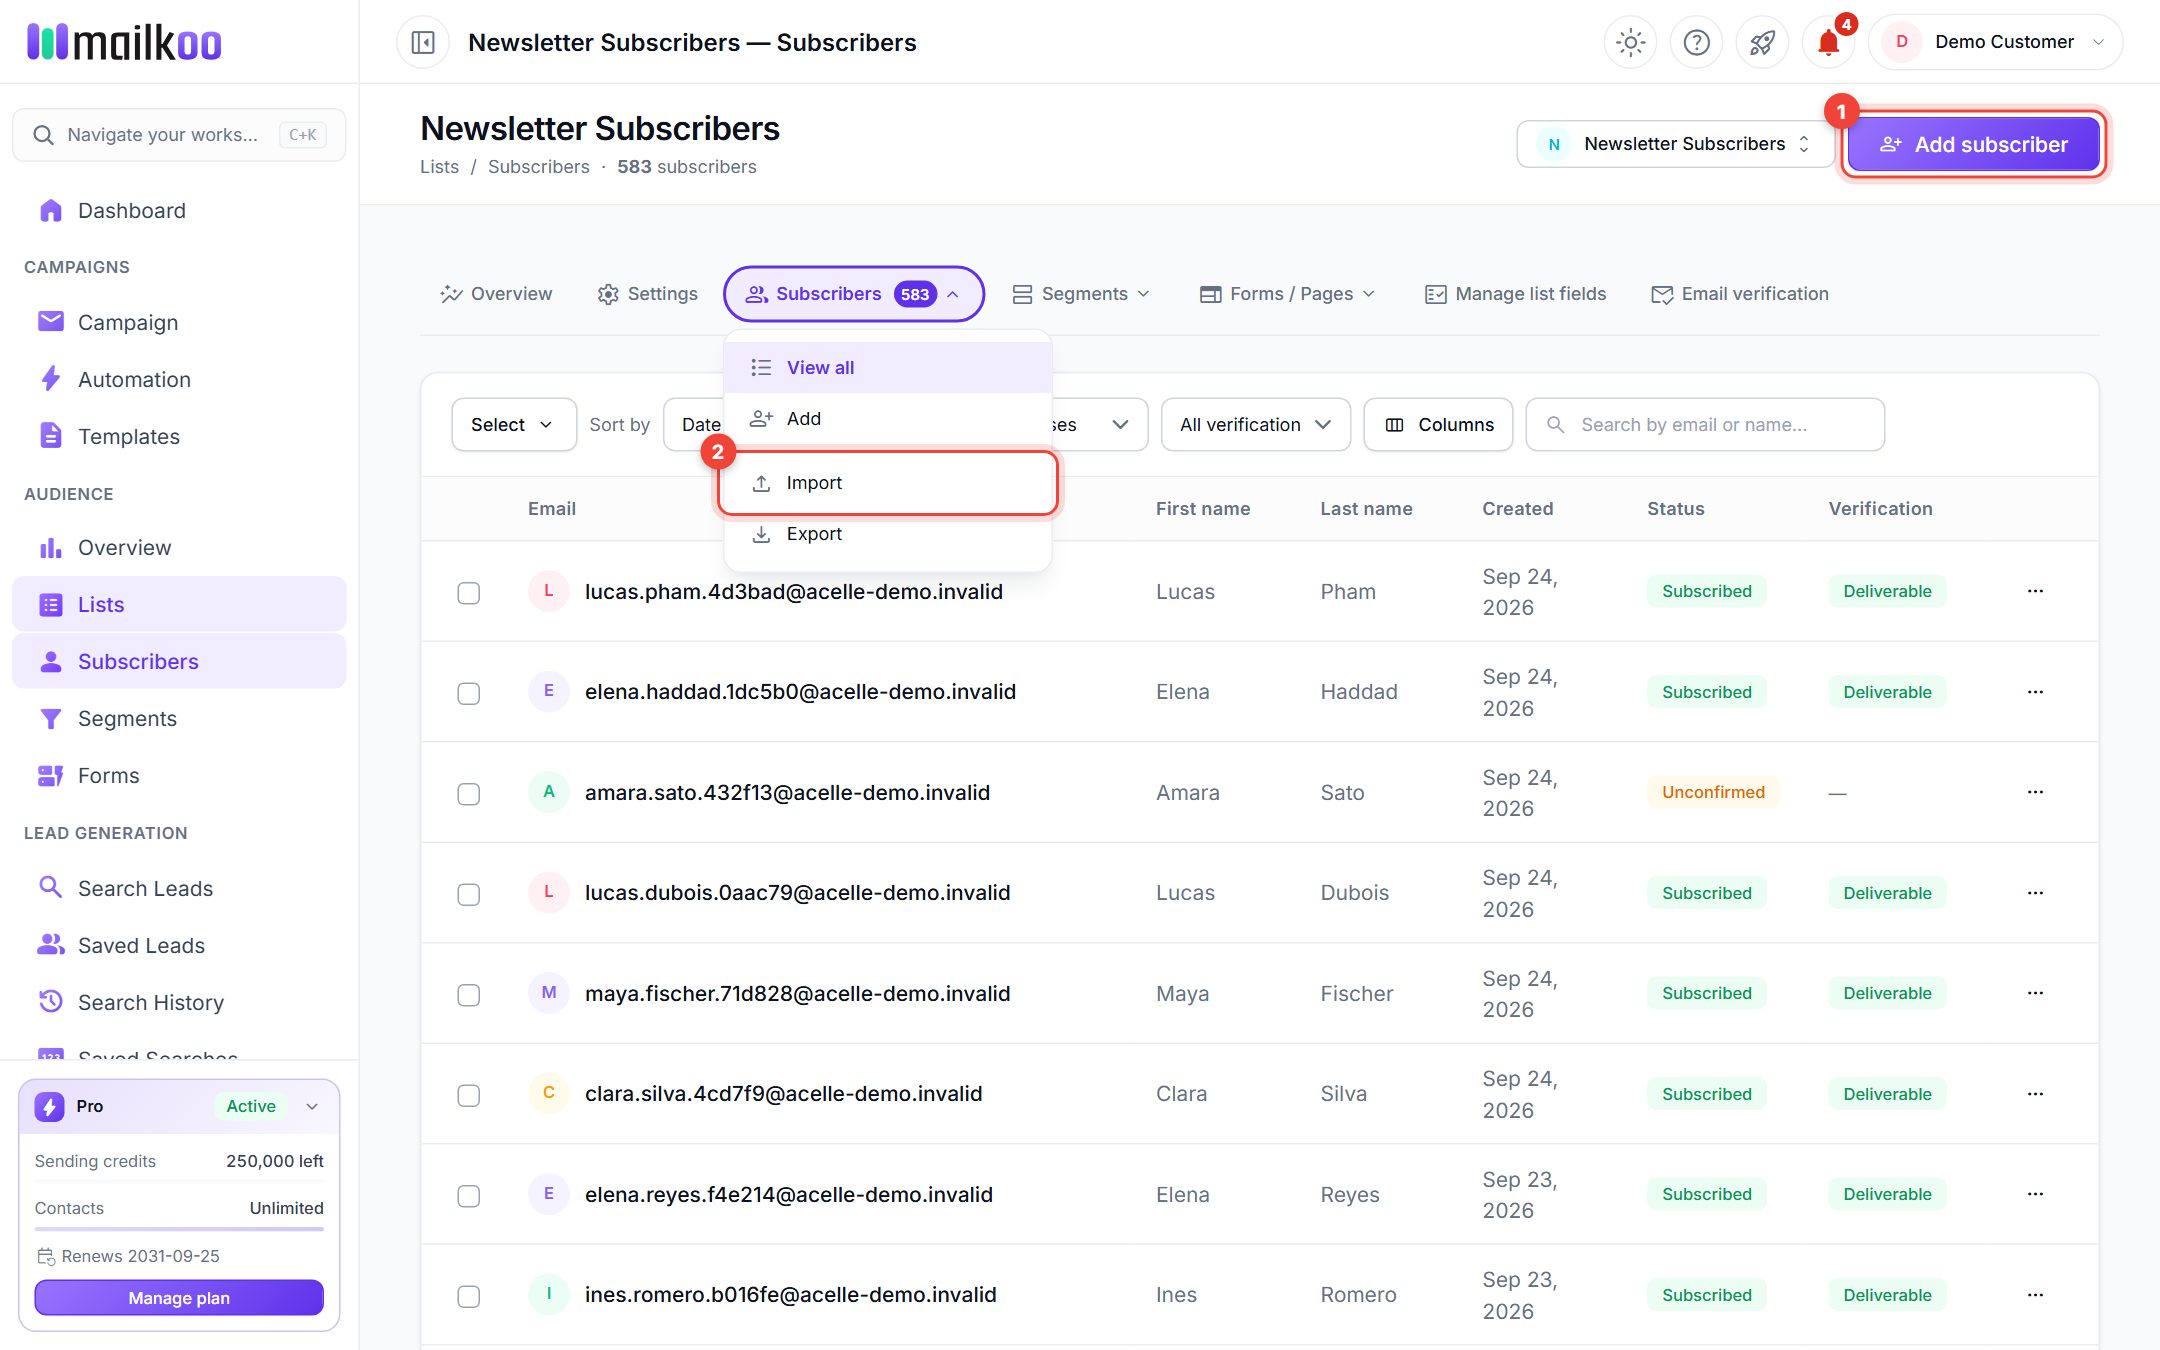The width and height of the screenshot is (2160, 1350).
Task: Open Forms in the sidebar
Action: click(x=179, y=775)
